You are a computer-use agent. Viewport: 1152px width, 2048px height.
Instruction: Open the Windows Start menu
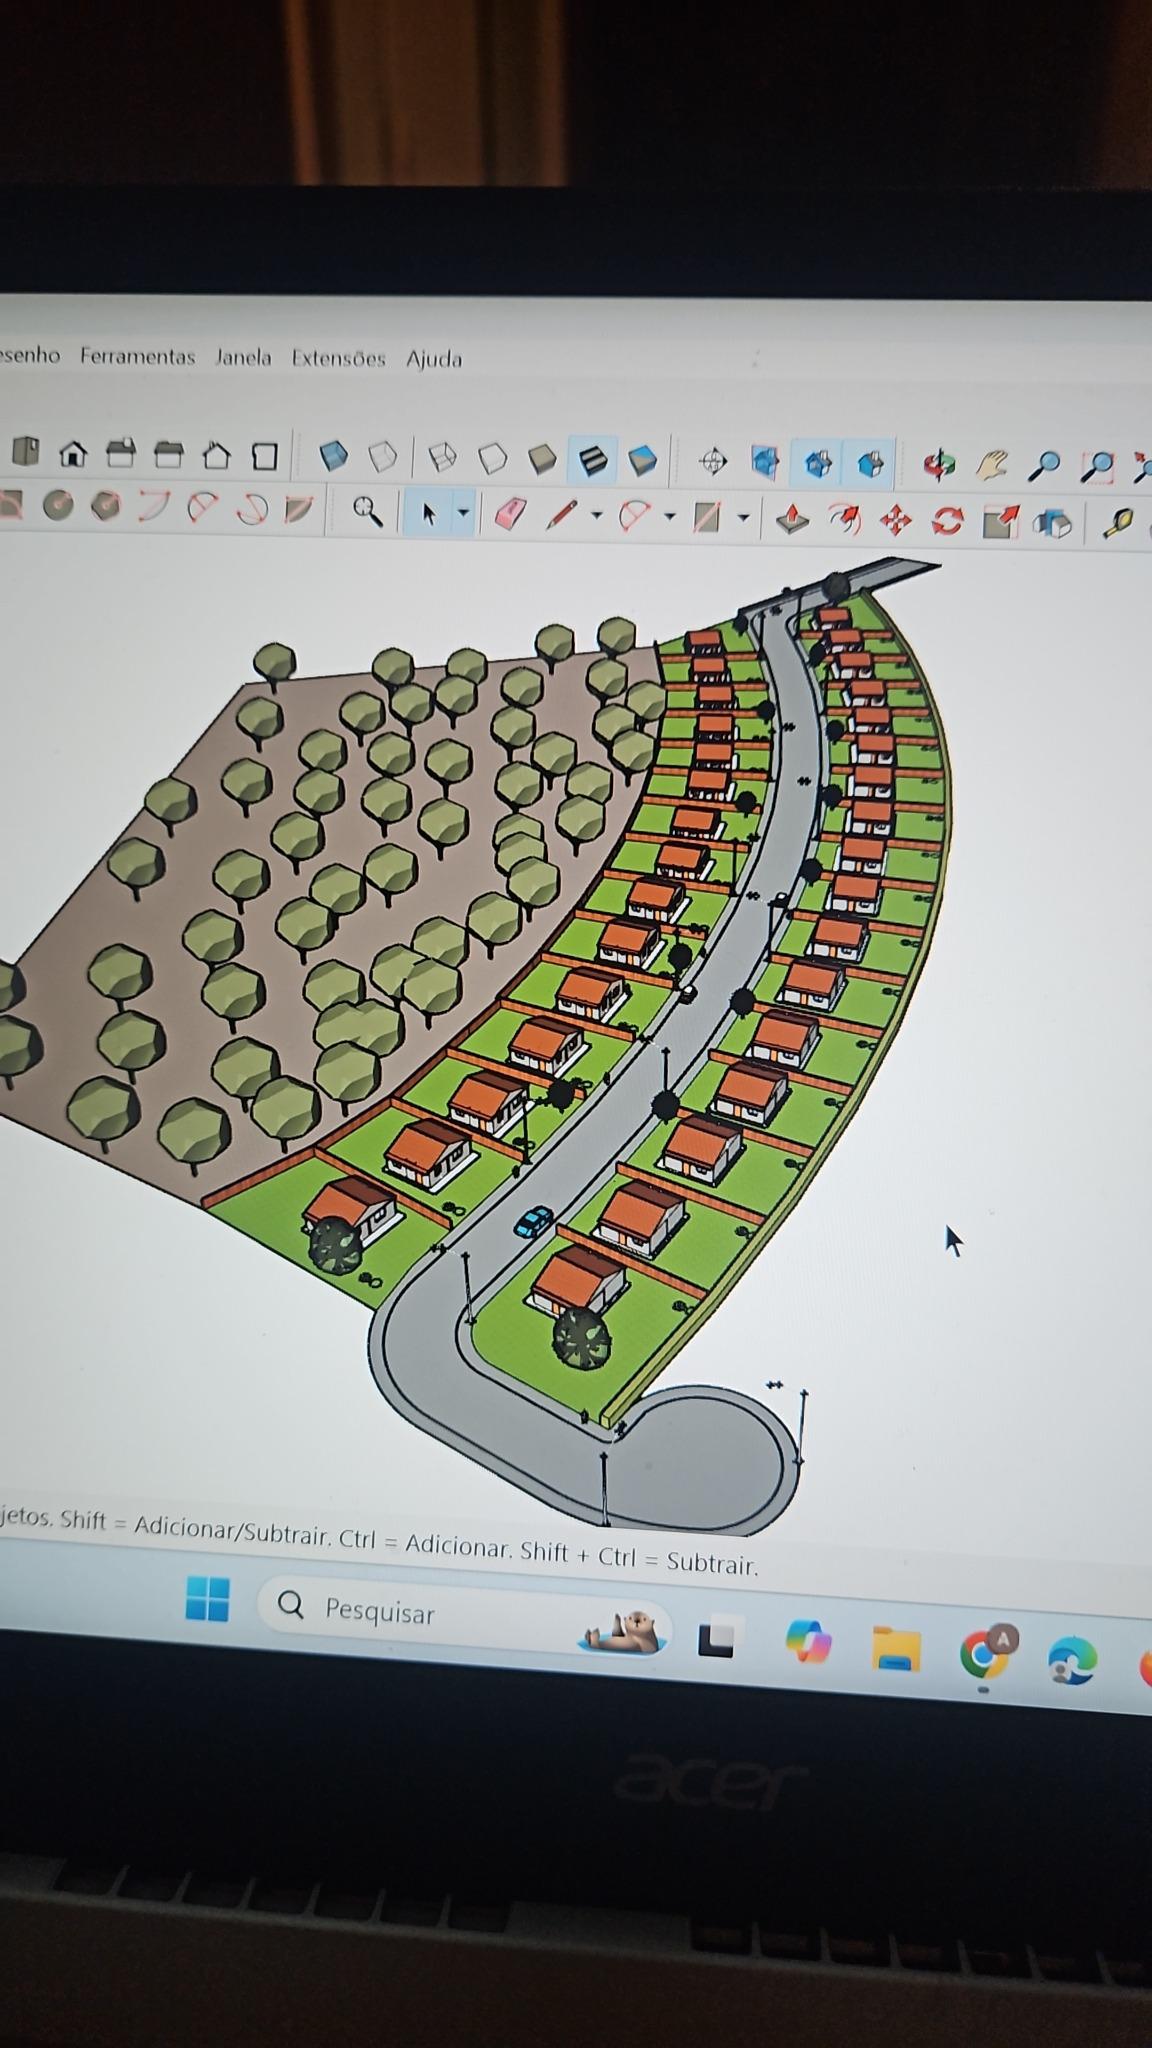(207, 1598)
